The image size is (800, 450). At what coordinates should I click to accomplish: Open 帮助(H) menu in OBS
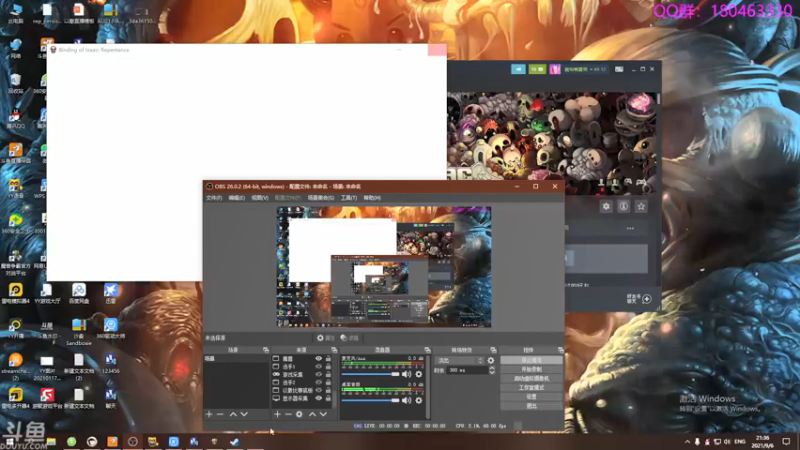372,198
